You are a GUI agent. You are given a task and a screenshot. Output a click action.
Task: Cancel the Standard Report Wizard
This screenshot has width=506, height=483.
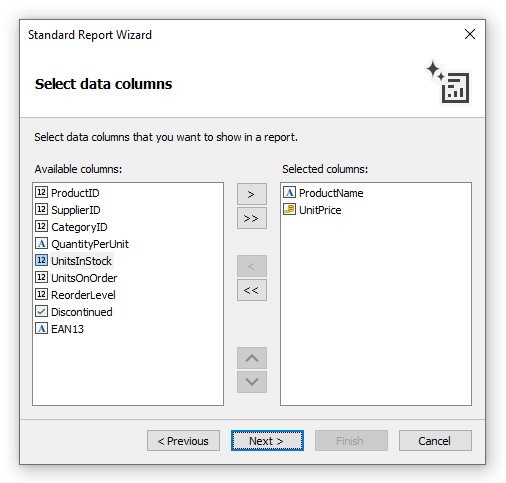click(x=435, y=441)
